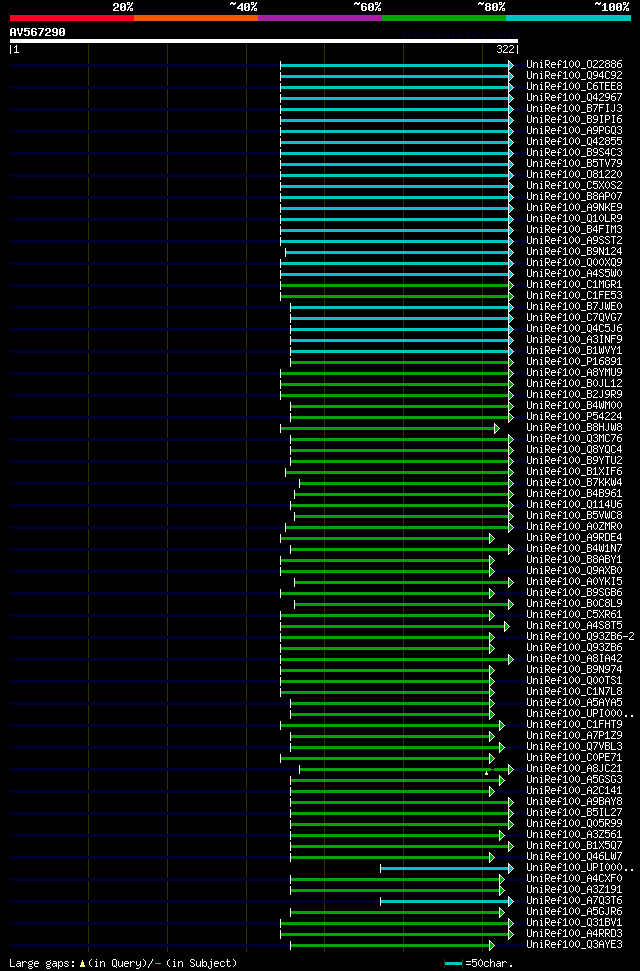Viewport: 640px width, 971px height.
Task: Open the UniRef100_A8JC21 entry
Action: [x=574, y=769]
